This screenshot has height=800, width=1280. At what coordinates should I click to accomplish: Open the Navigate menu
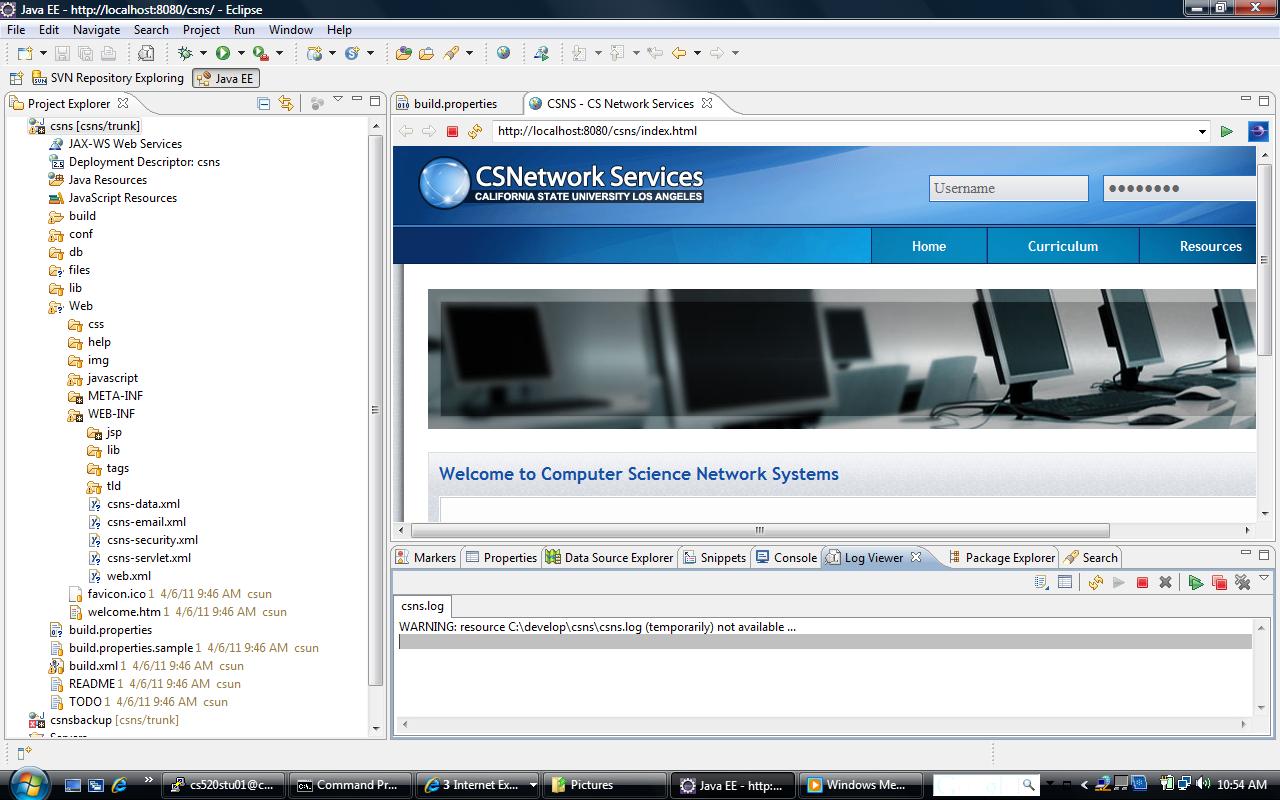click(96, 30)
